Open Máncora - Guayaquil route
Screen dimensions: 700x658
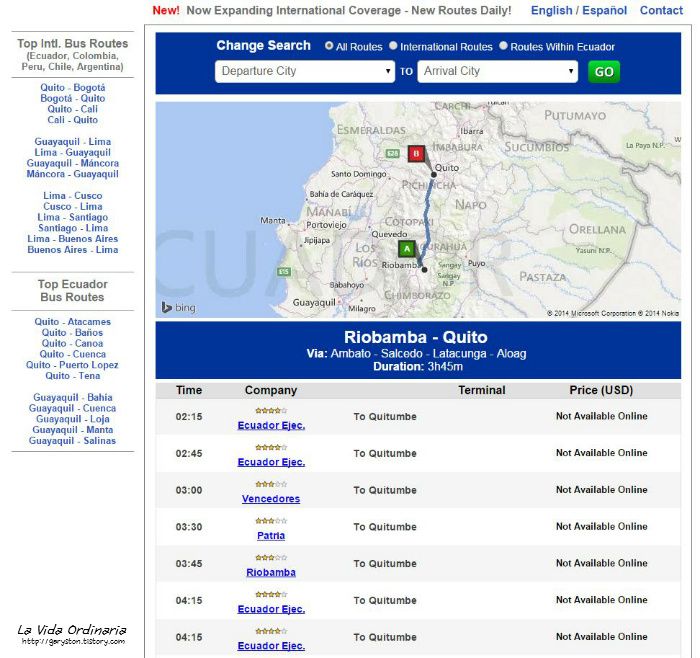tap(73, 174)
